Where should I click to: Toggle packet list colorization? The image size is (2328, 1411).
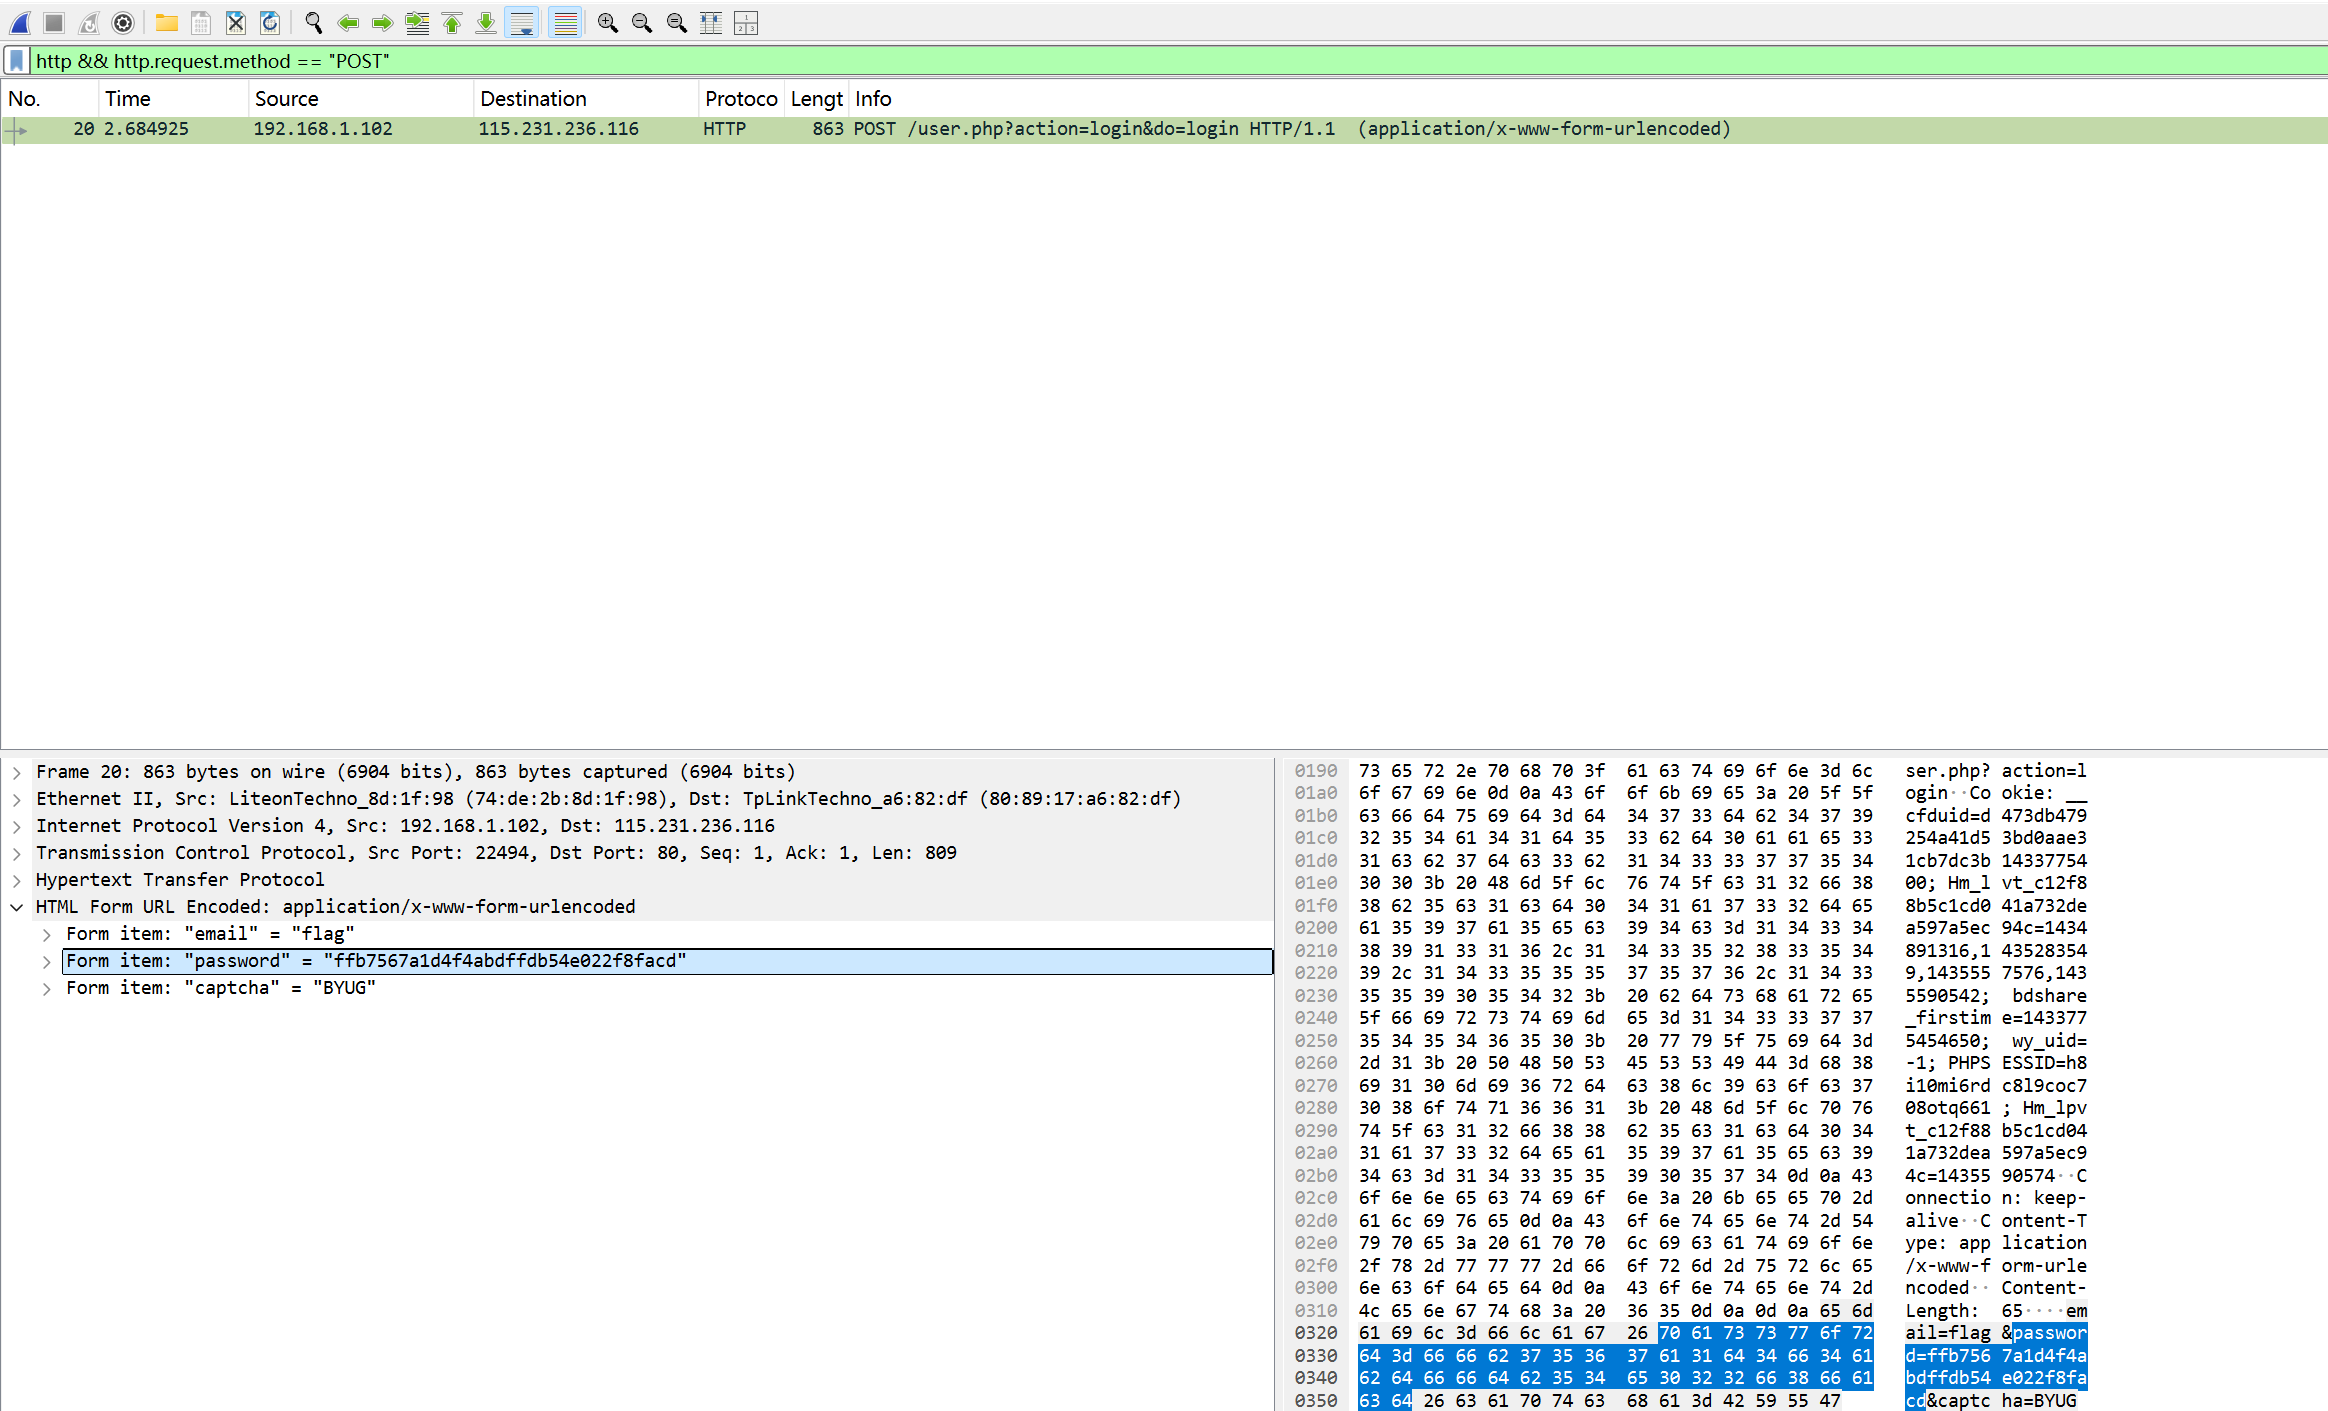[565, 22]
